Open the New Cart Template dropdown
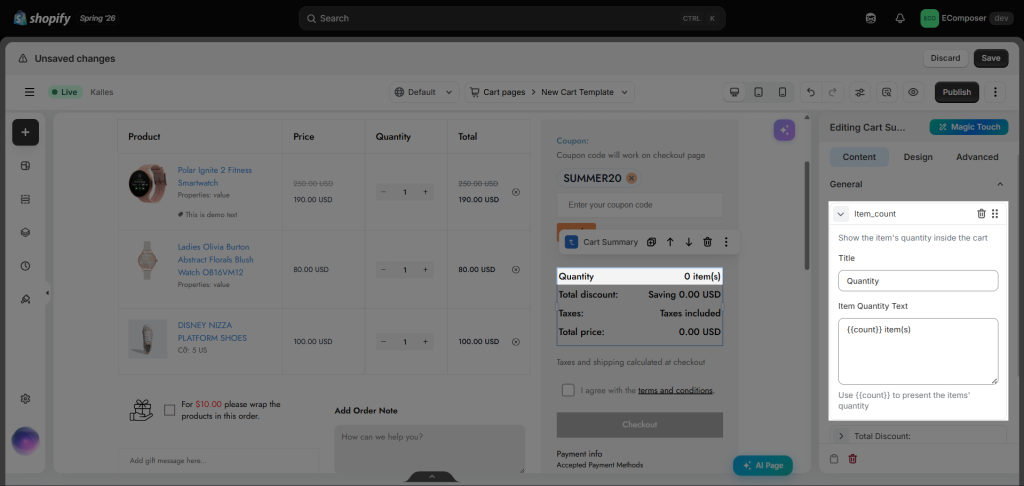 (x=584, y=92)
